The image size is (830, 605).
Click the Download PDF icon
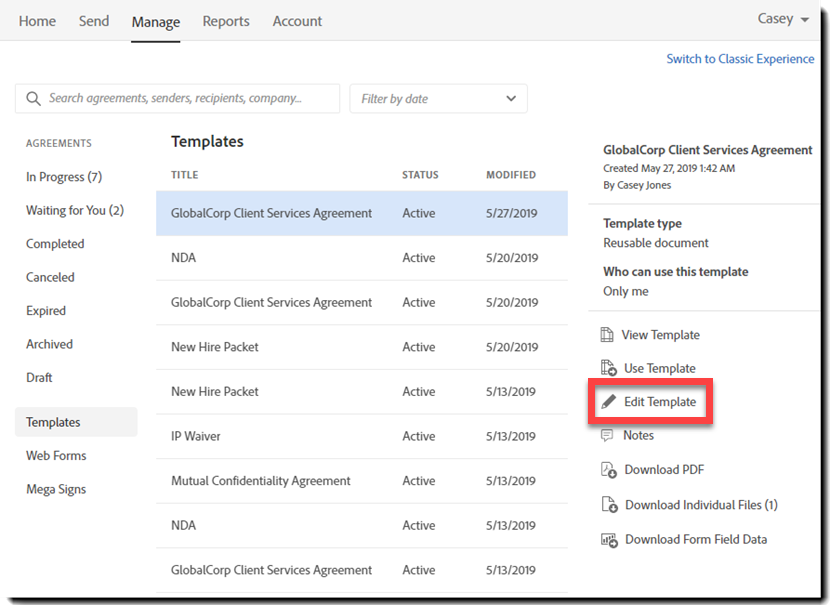coord(608,470)
